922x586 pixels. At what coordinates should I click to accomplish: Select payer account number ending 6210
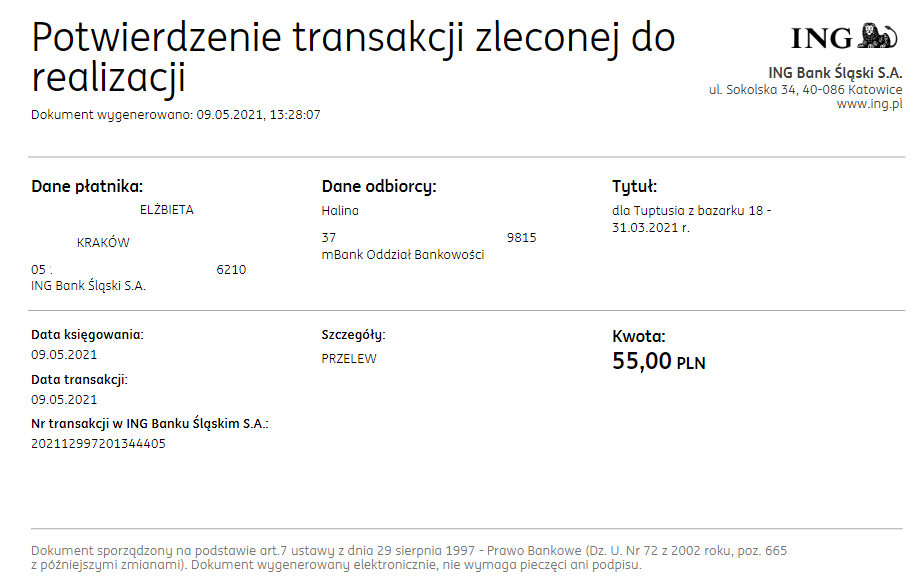click(139, 270)
